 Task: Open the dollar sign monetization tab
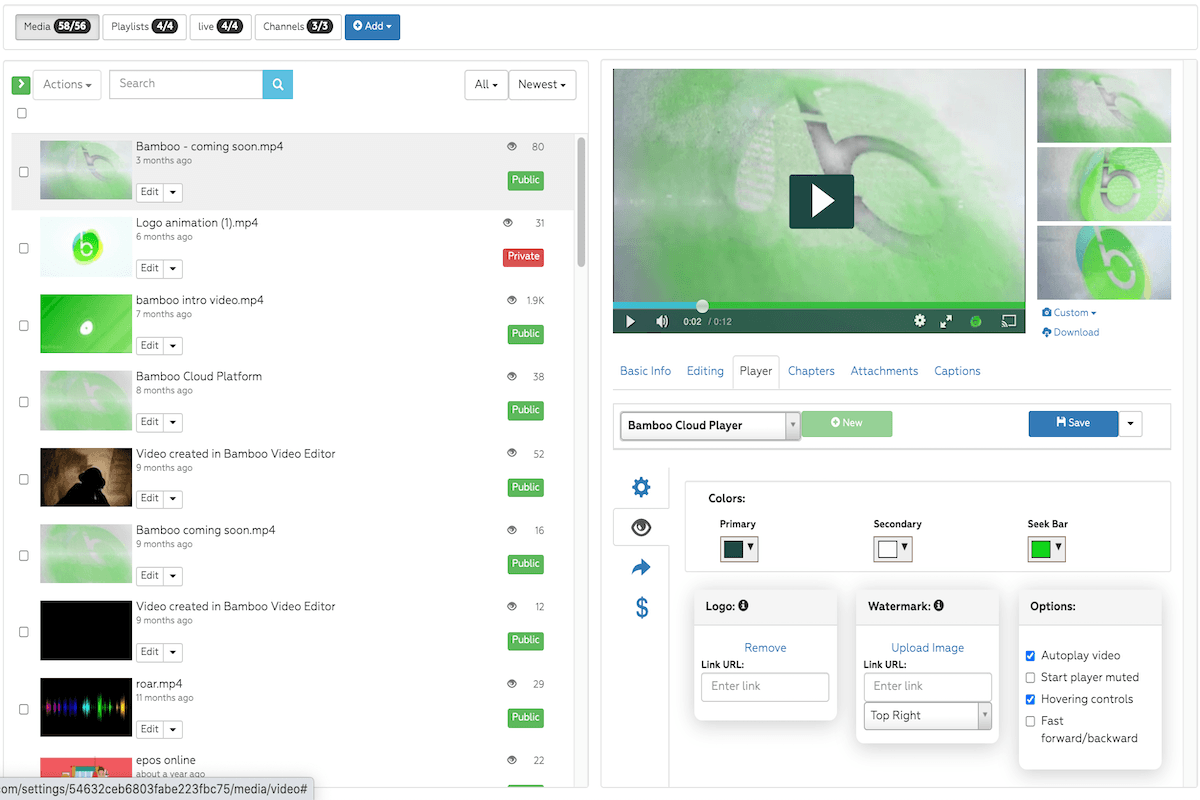click(x=641, y=607)
